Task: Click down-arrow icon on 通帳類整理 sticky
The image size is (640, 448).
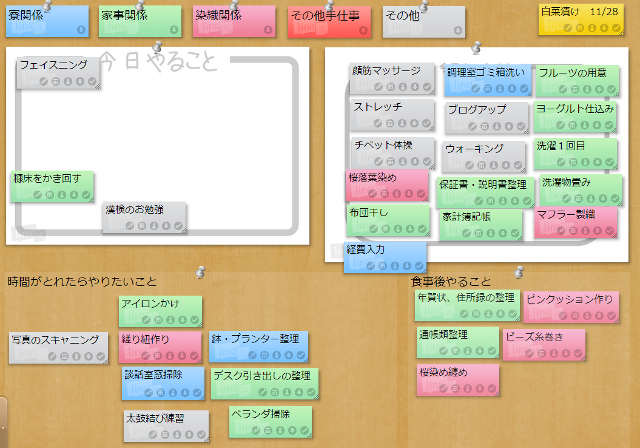Action: click(x=480, y=351)
